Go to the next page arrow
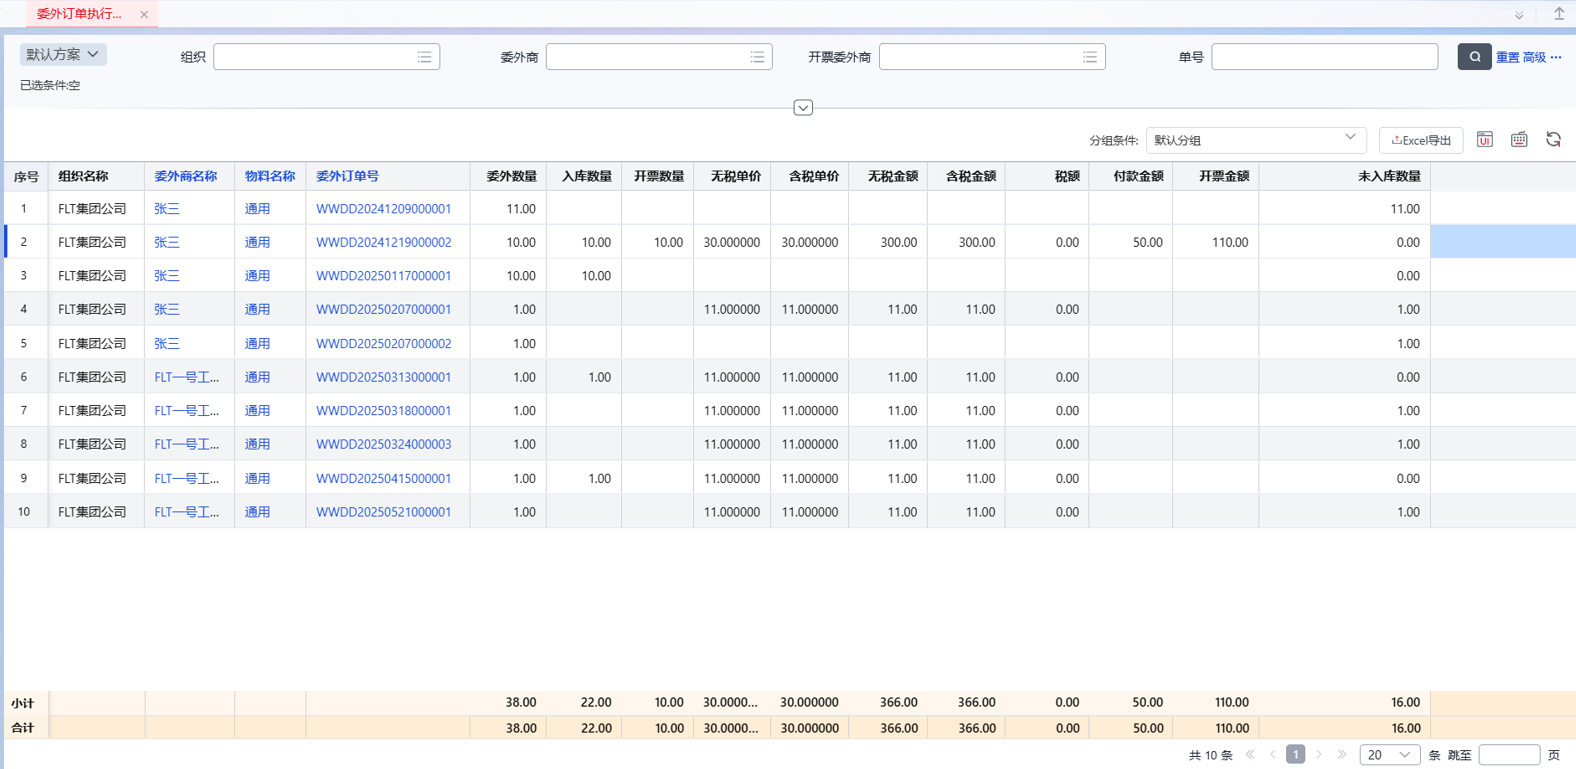Image resolution: width=1576 pixels, height=769 pixels. pyautogui.click(x=1319, y=755)
